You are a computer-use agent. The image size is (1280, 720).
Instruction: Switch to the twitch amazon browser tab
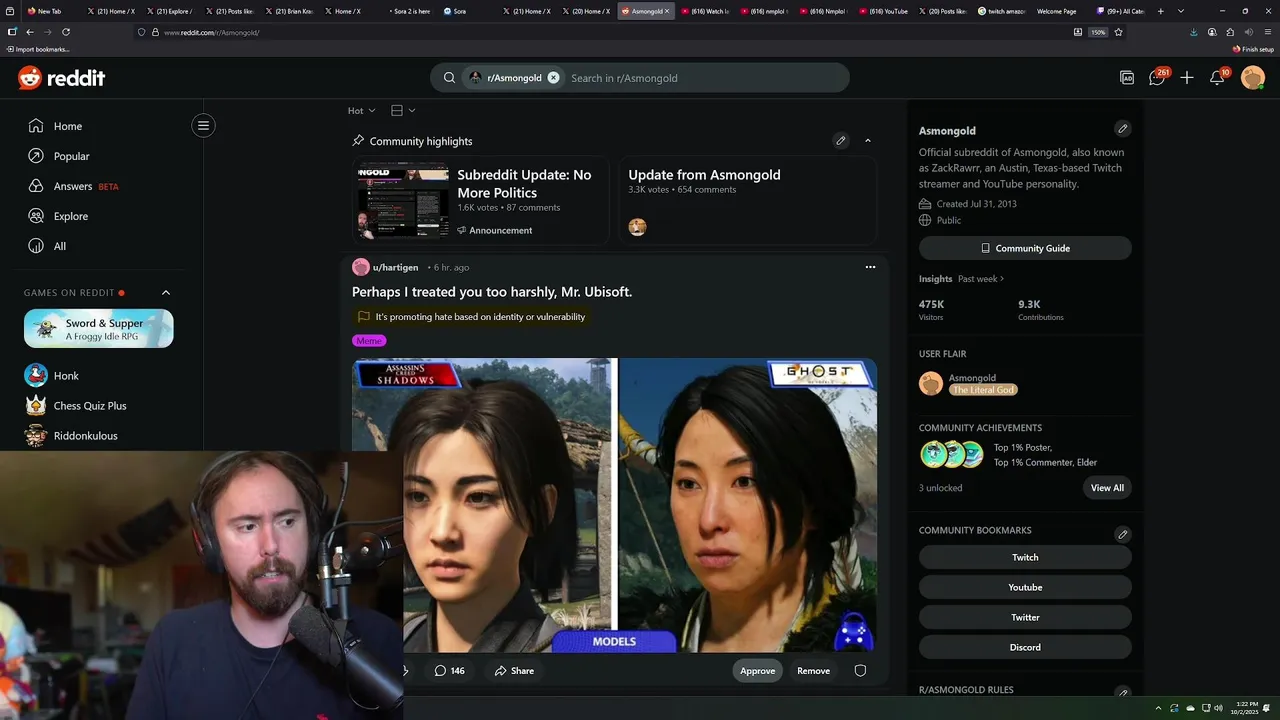[1002, 11]
